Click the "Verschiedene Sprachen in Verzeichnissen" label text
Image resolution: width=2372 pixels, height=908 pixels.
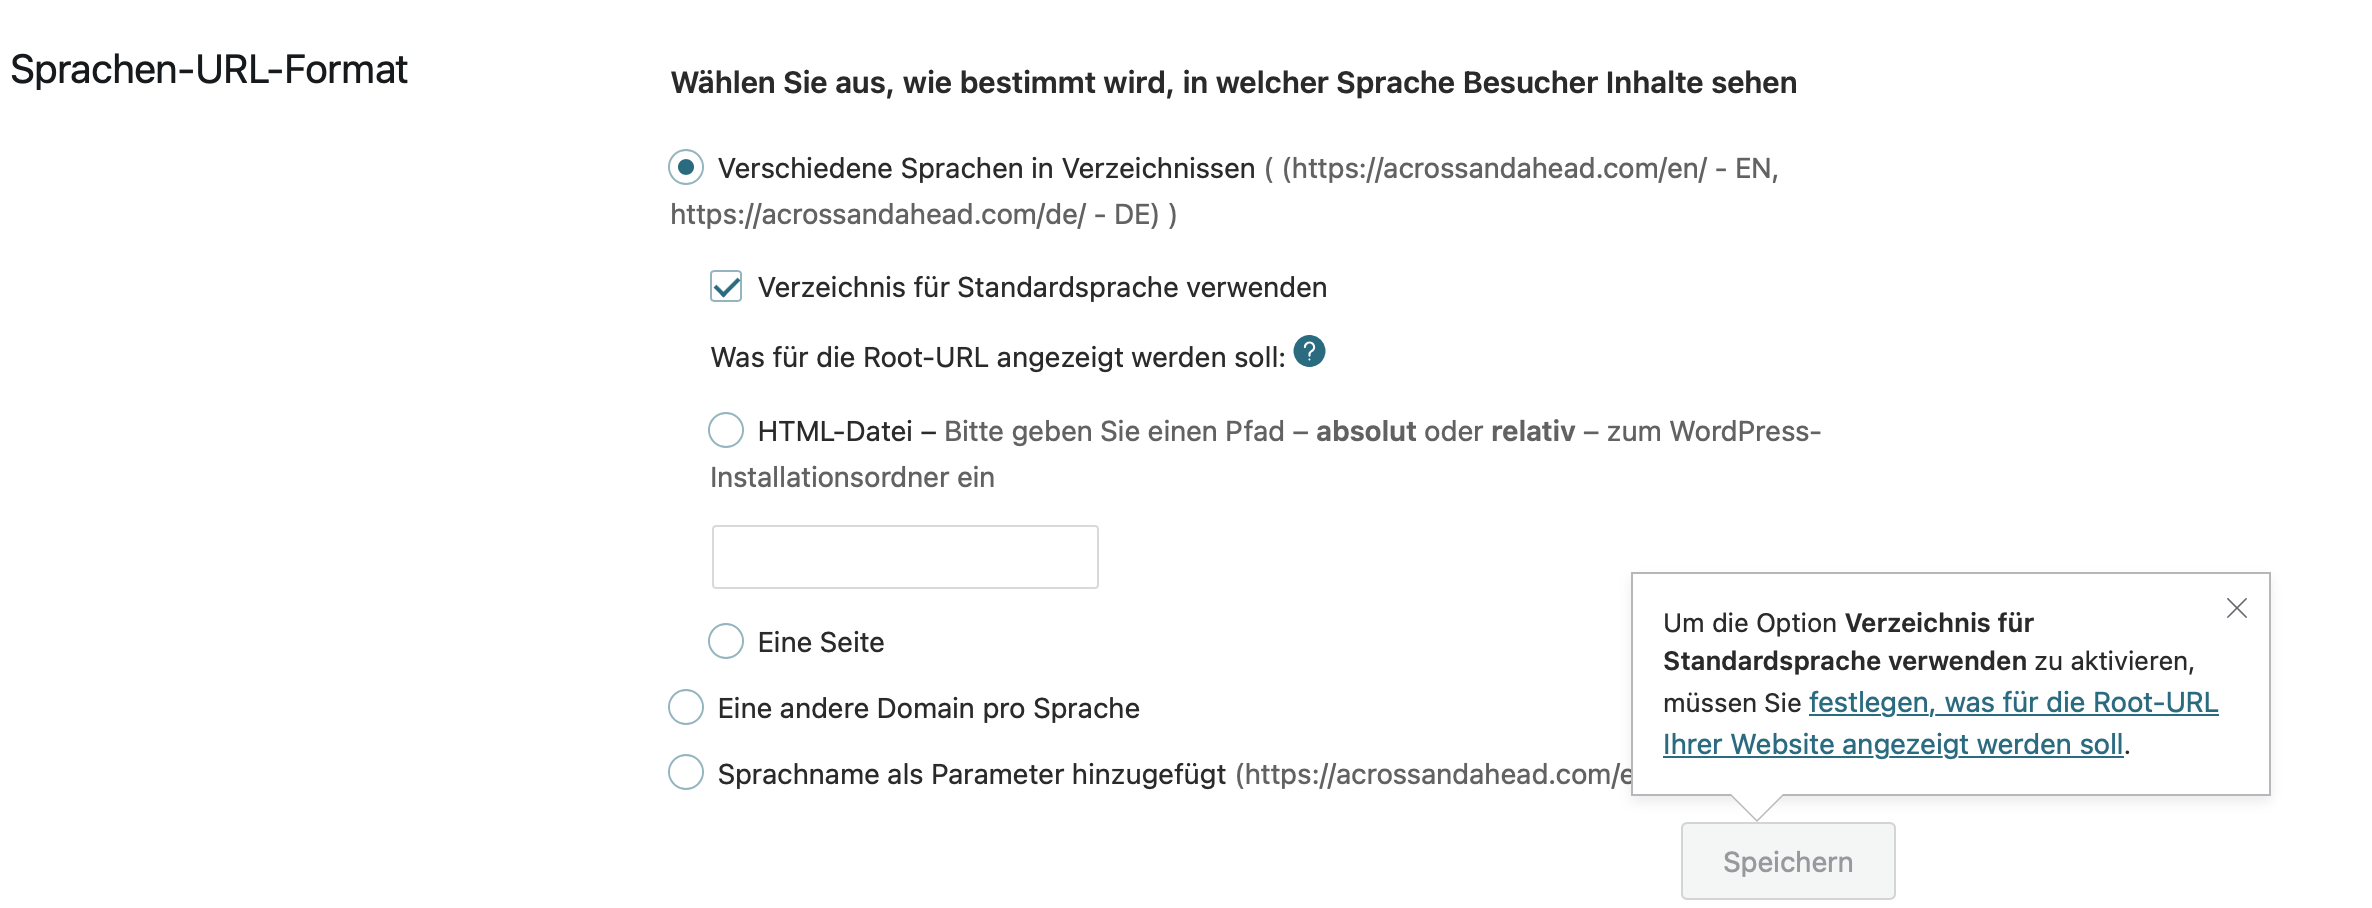point(985,168)
